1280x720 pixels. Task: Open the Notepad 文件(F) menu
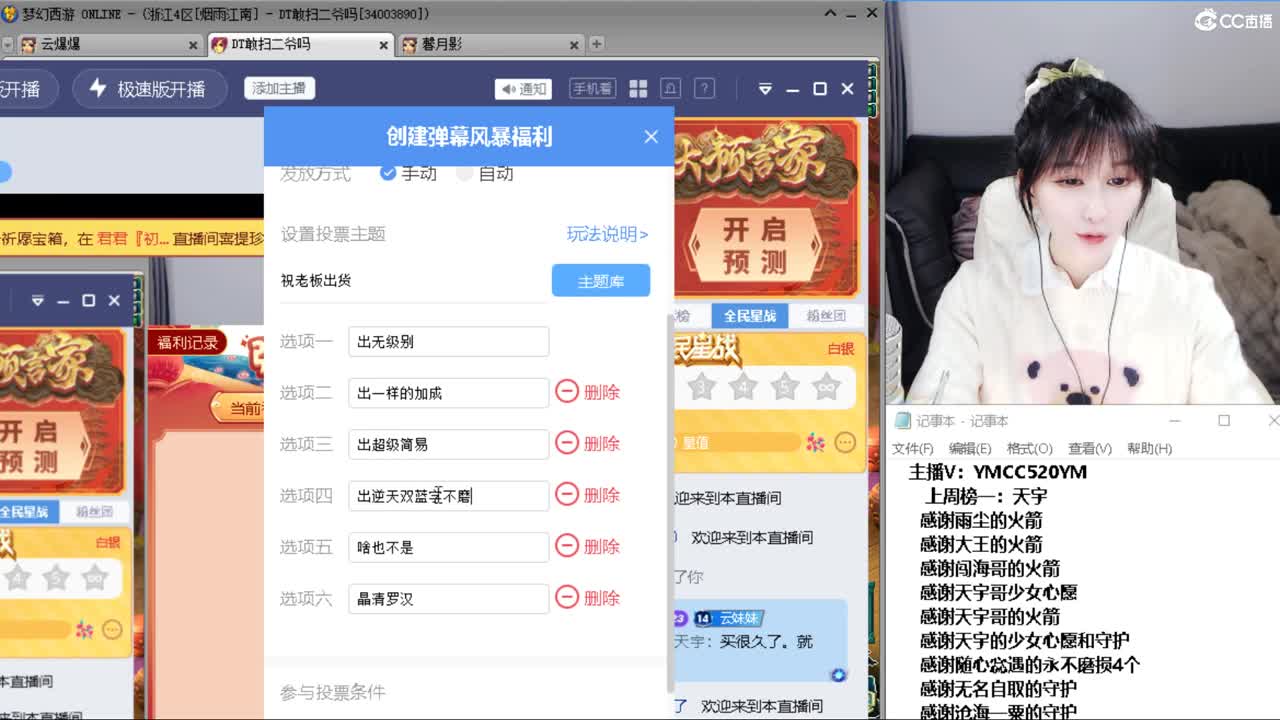(912, 448)
